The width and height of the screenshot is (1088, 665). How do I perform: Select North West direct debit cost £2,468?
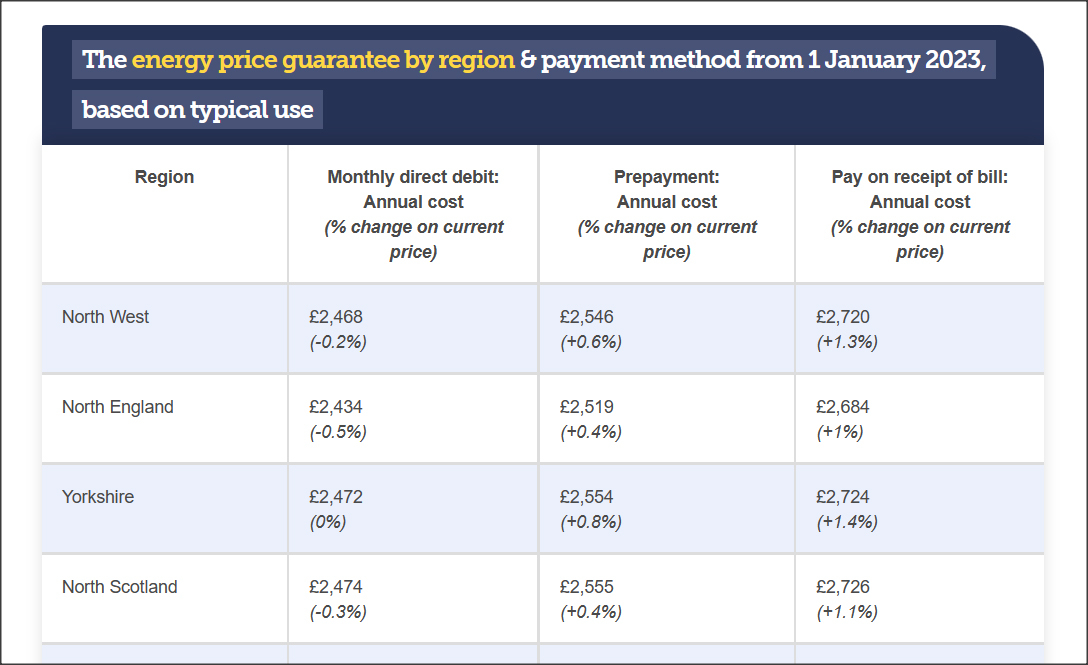336,317
